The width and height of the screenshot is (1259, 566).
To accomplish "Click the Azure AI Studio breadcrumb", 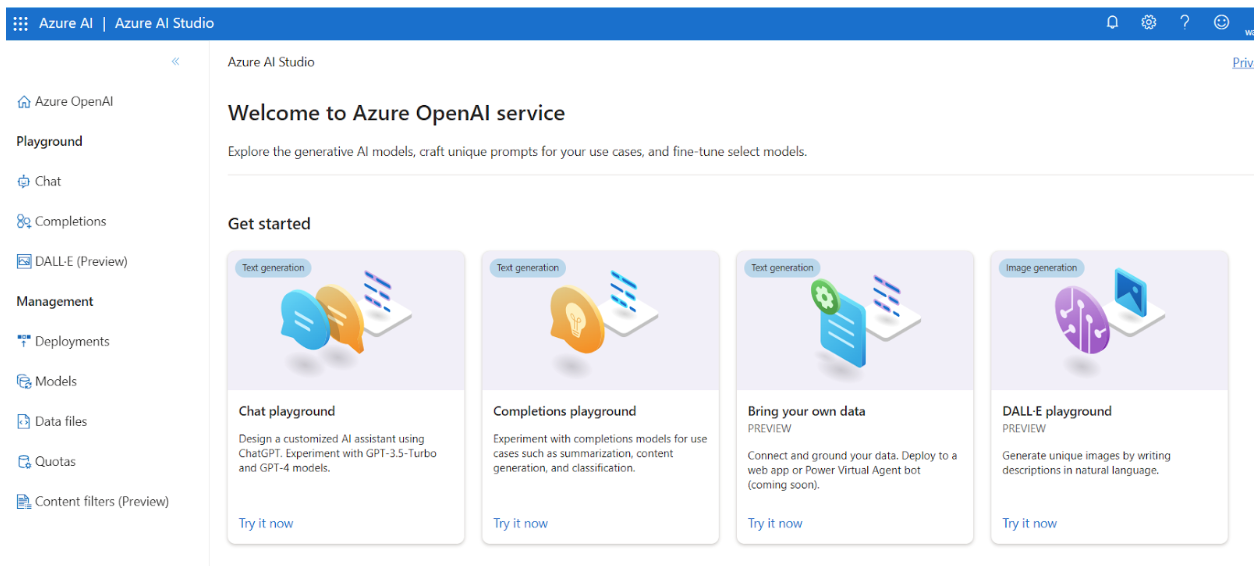I will point(271,62).
